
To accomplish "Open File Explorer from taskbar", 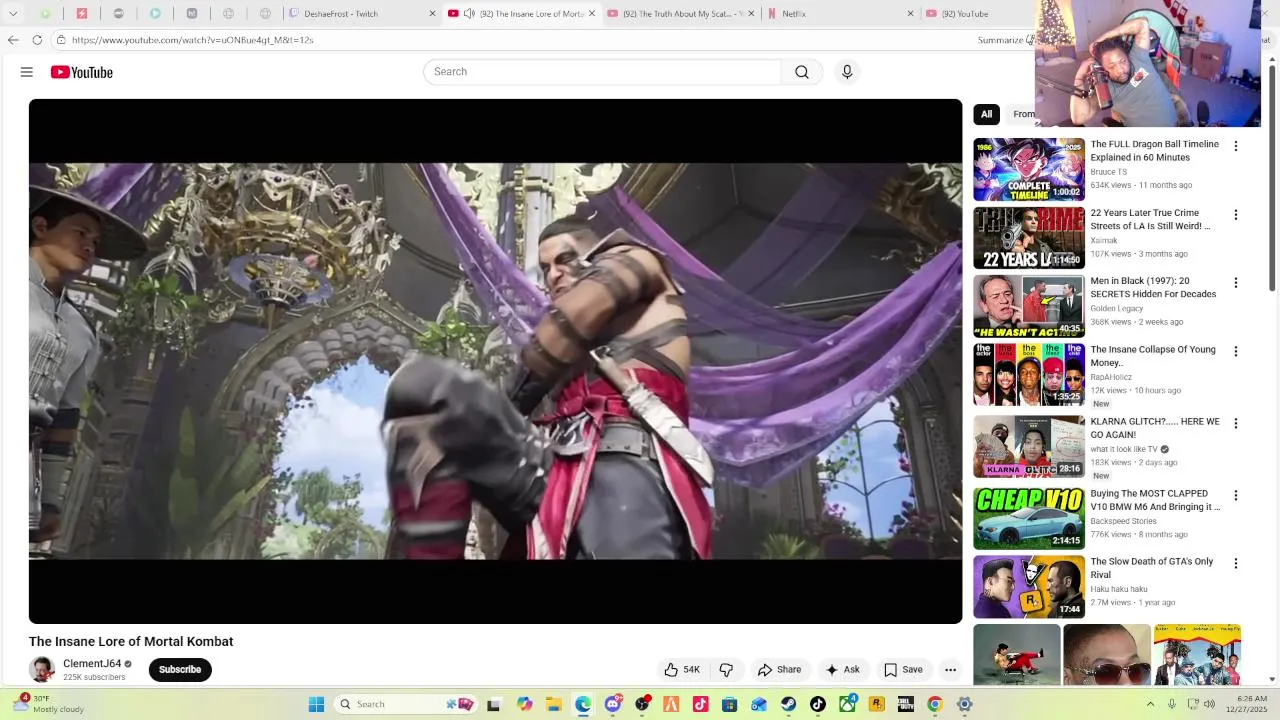I will [x=554, y=704].
